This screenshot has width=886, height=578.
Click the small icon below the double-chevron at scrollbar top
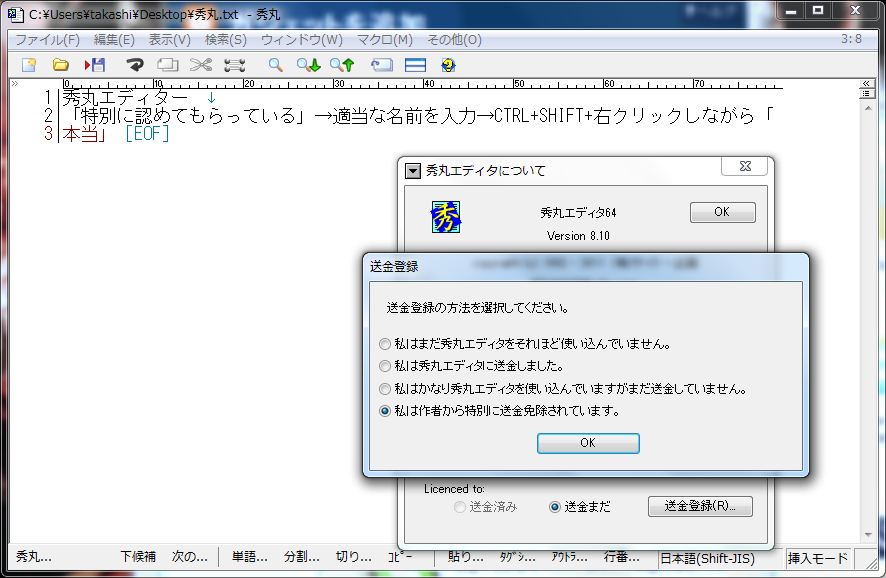pos(866,93)
